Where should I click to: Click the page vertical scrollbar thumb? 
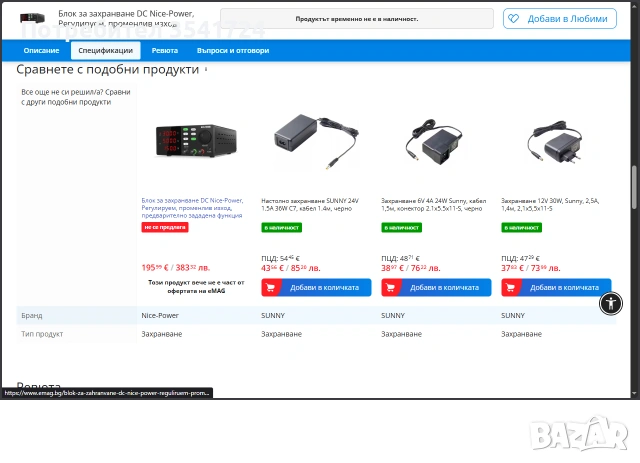point(634,187)
